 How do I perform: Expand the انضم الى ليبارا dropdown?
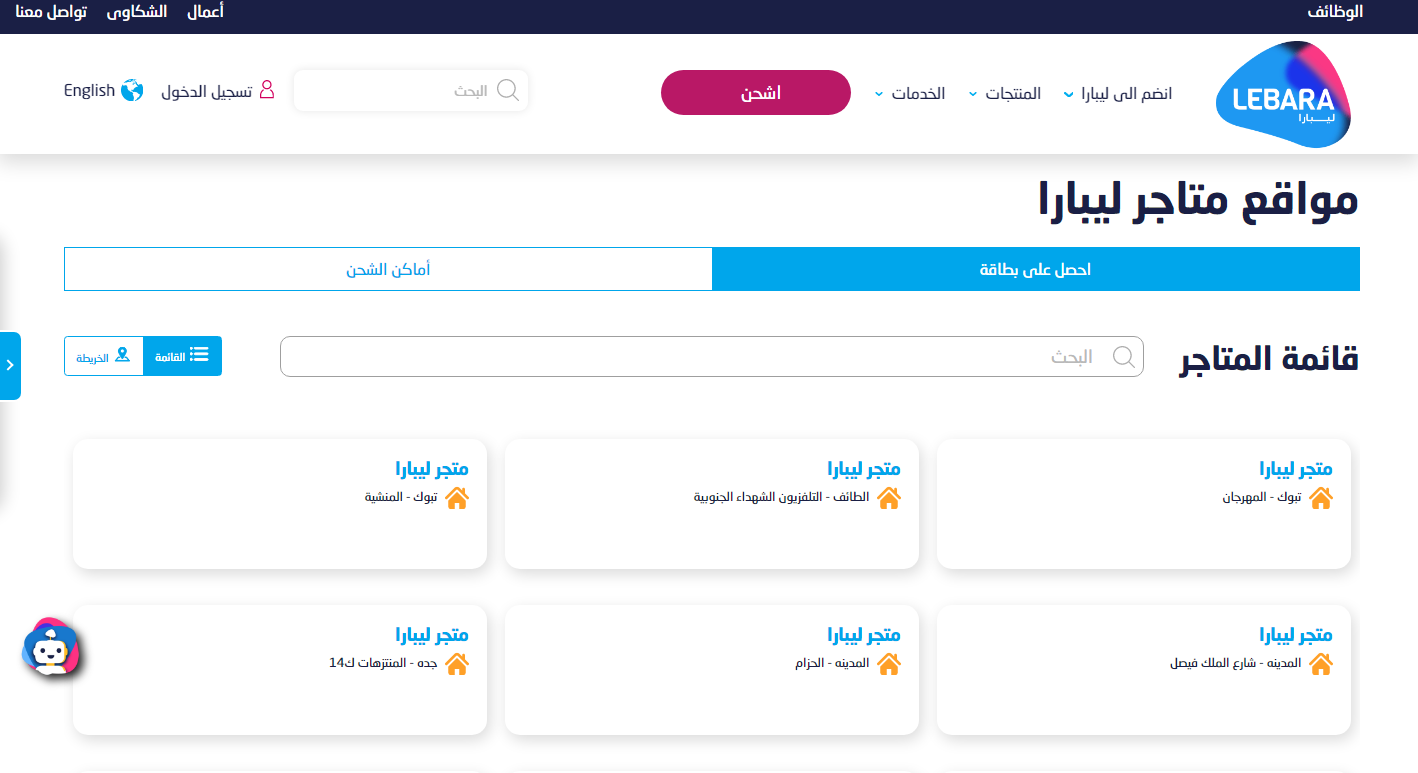(1118, 94)
